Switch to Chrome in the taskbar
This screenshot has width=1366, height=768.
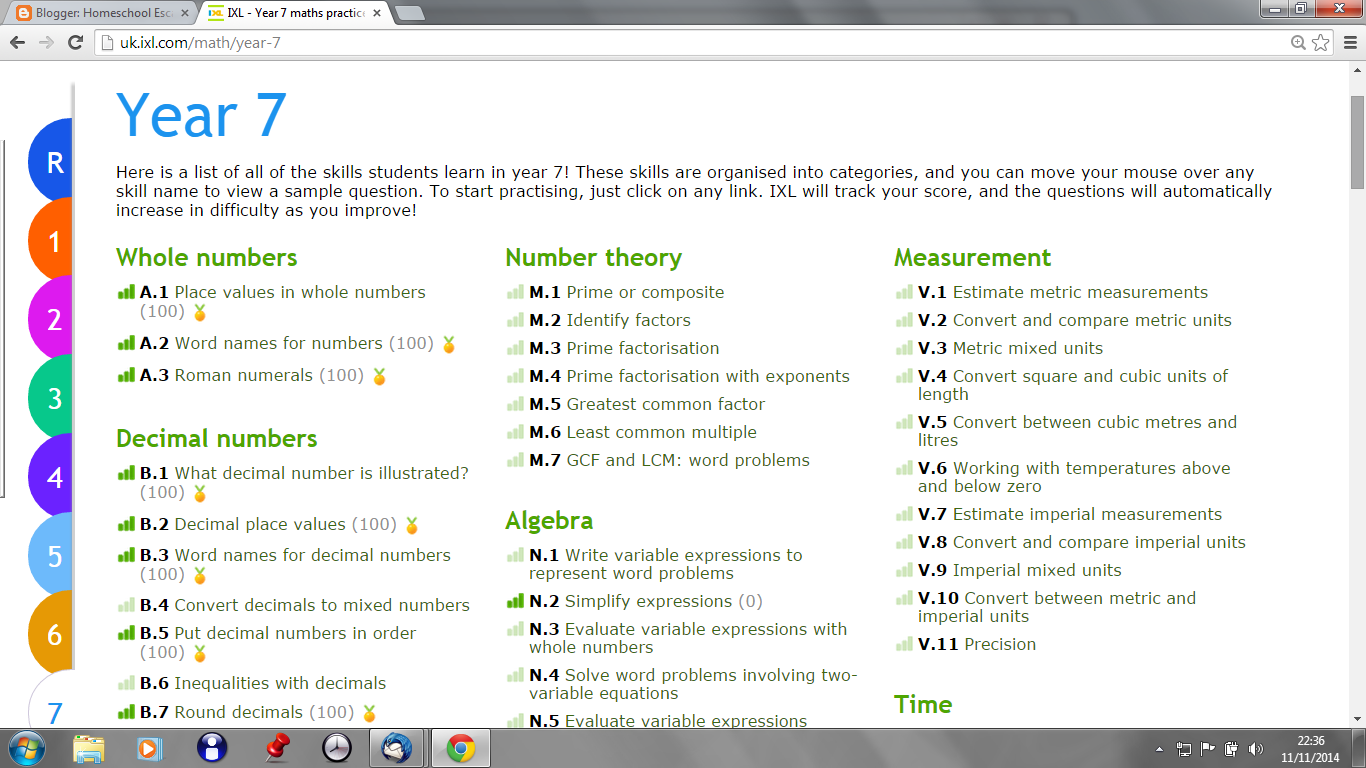[460, 747]
